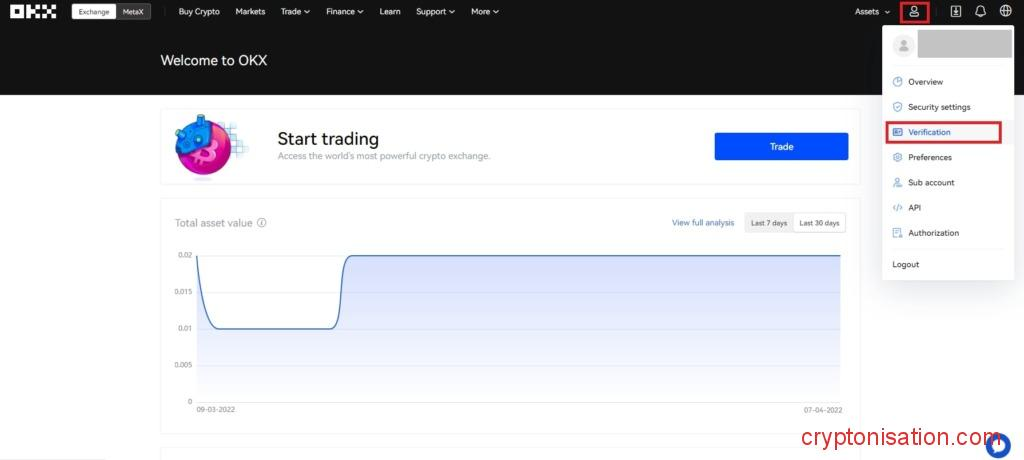The width and height of the screenshot is (1024, 460).
Task: Select Last 30 days range
Action: [x=819, y=223]
